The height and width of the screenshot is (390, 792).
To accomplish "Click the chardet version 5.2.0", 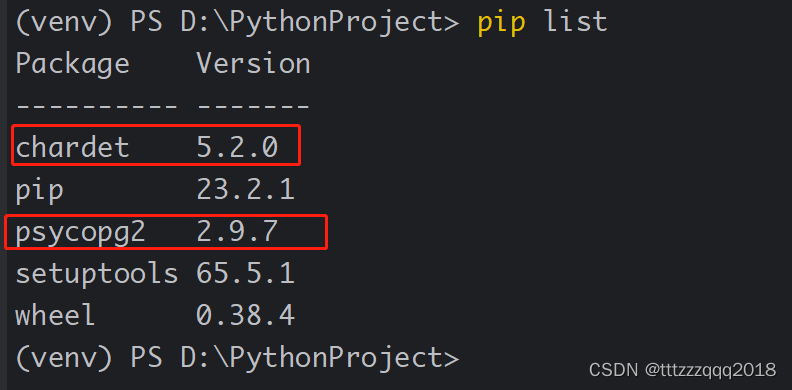I will pyautogui.click(x=237, y=148).
